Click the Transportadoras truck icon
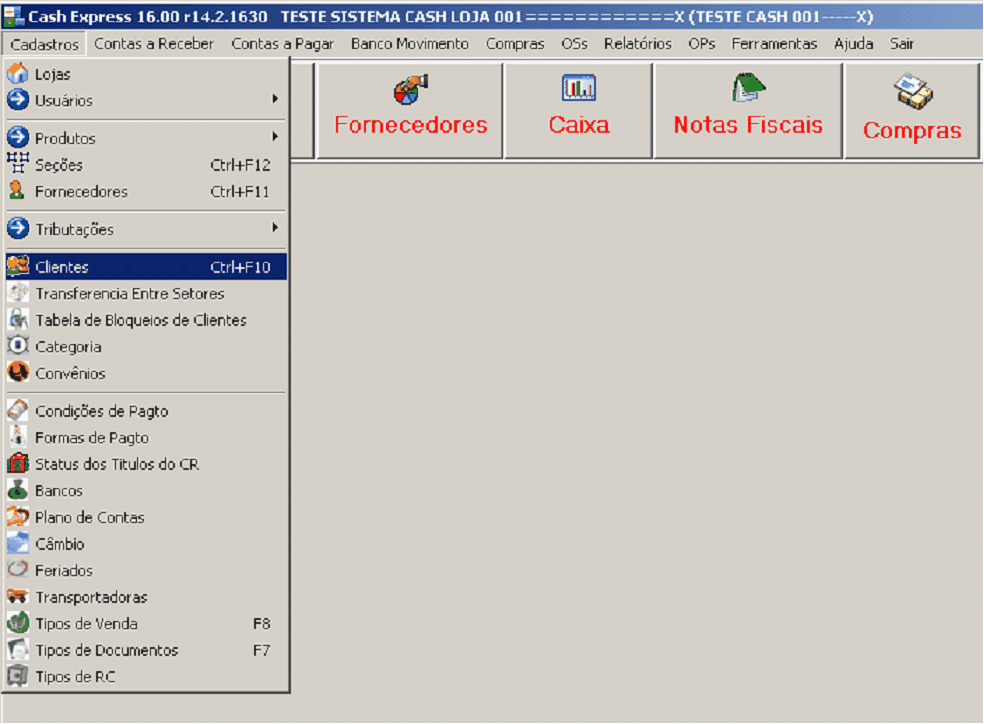The image size is (984, 724). (17, 597)
